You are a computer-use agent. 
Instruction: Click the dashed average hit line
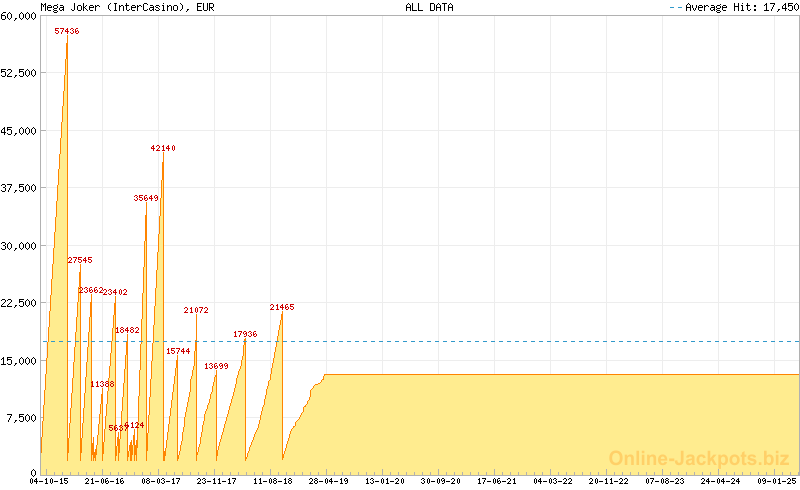[500, 341]
